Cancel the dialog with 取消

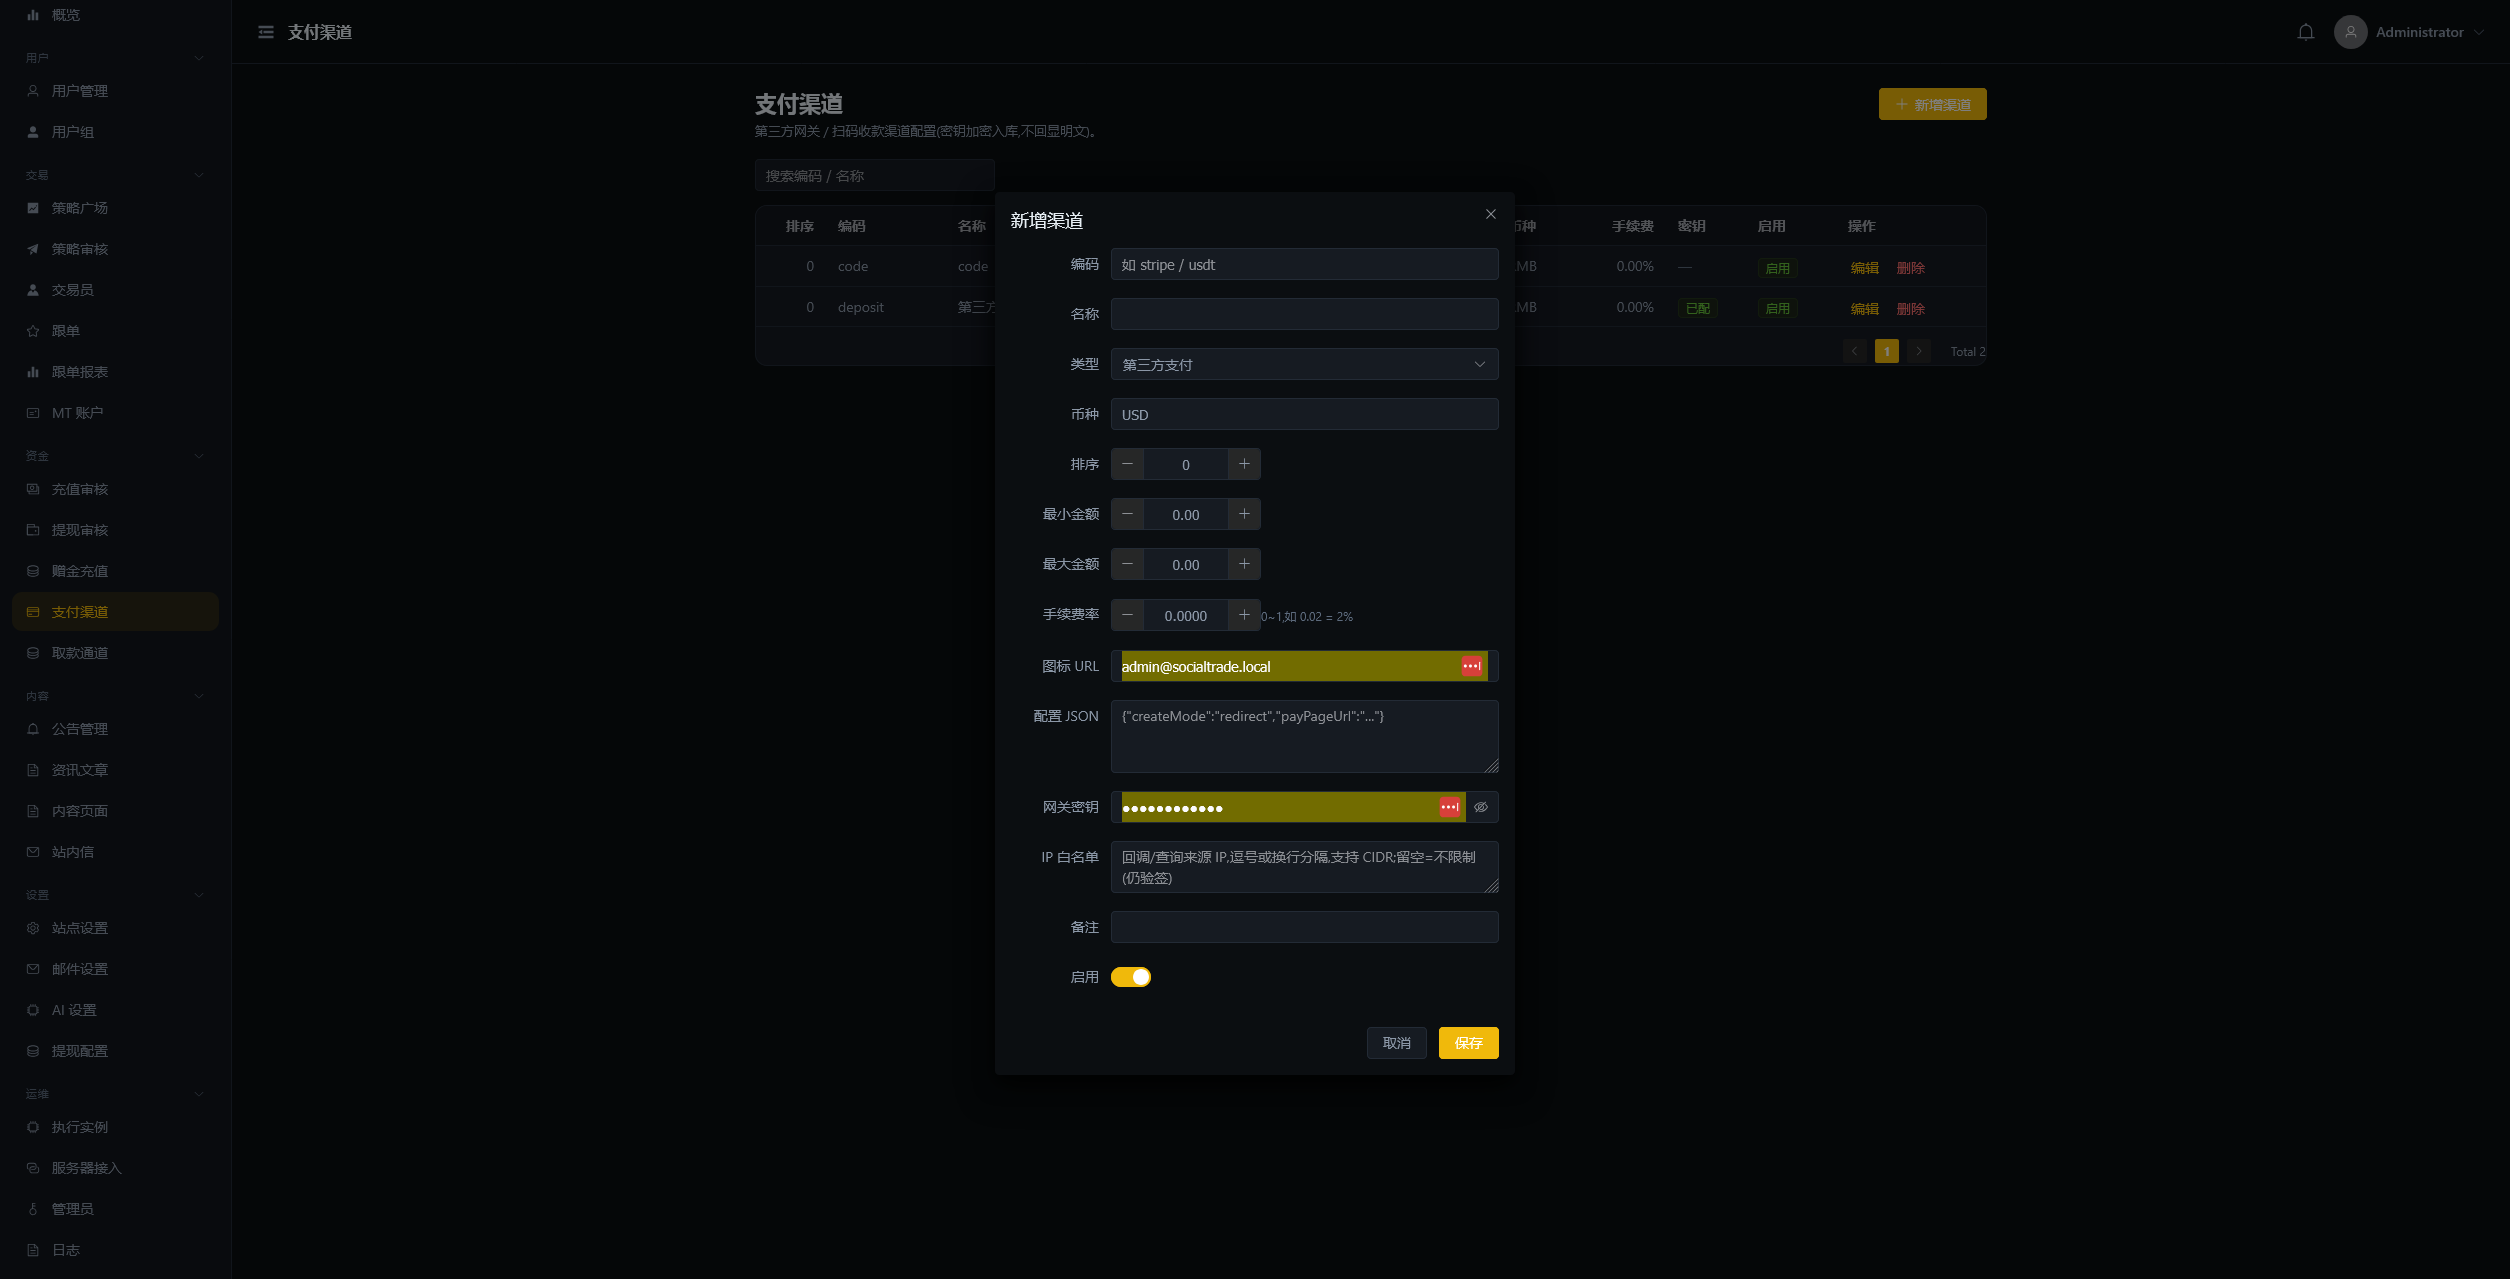[x=1396, y=1043]
